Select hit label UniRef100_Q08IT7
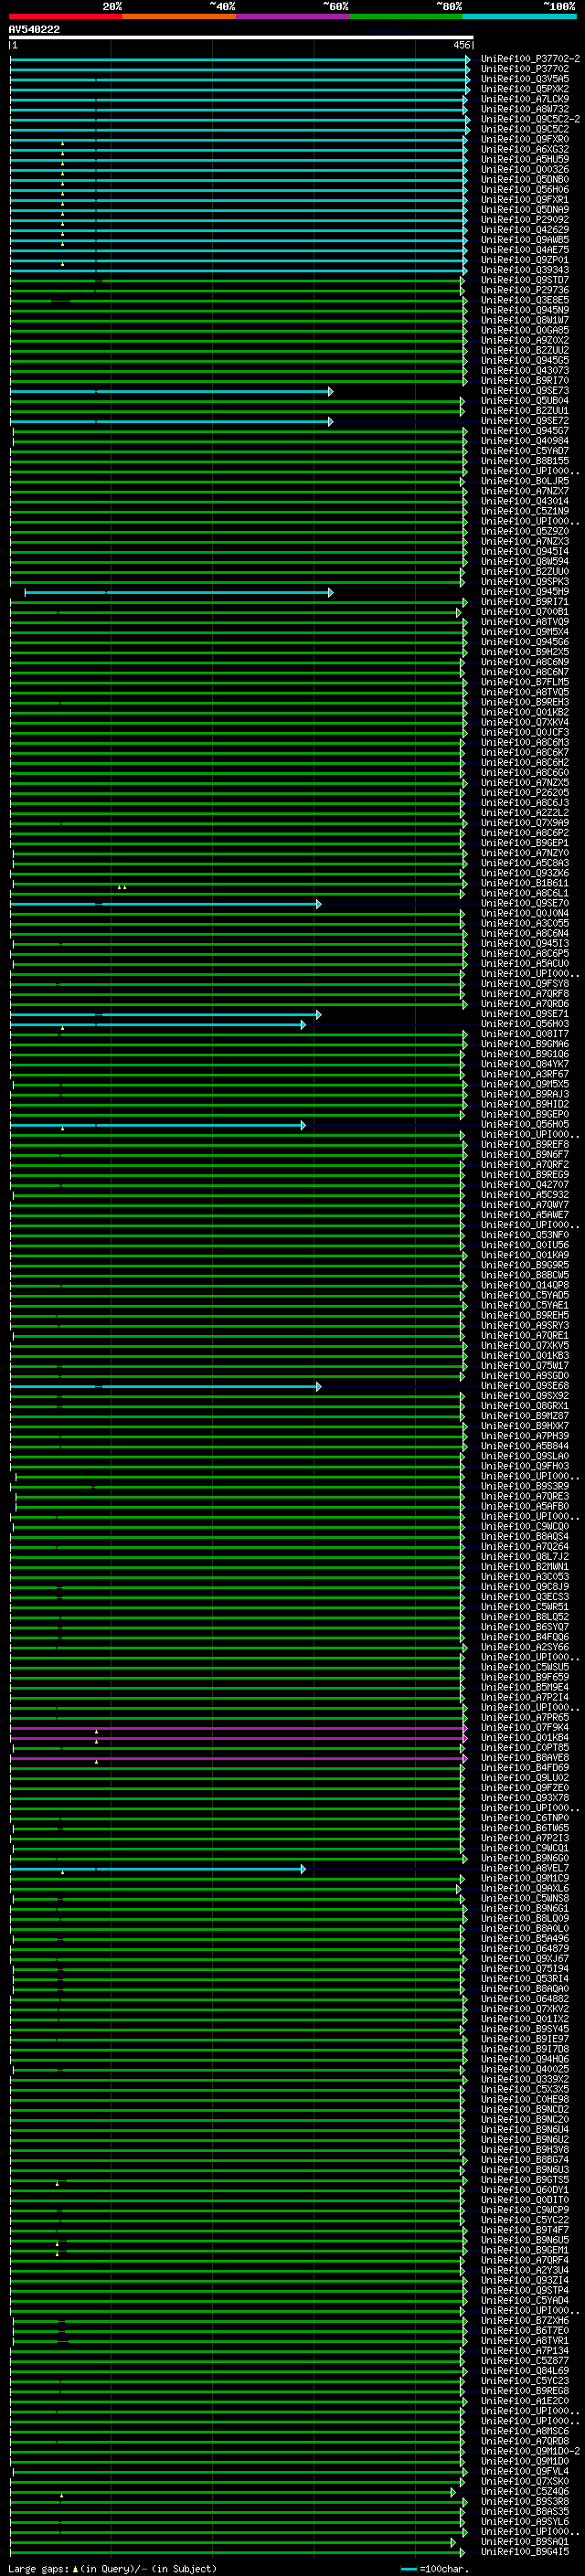 tap(525, 1034)
